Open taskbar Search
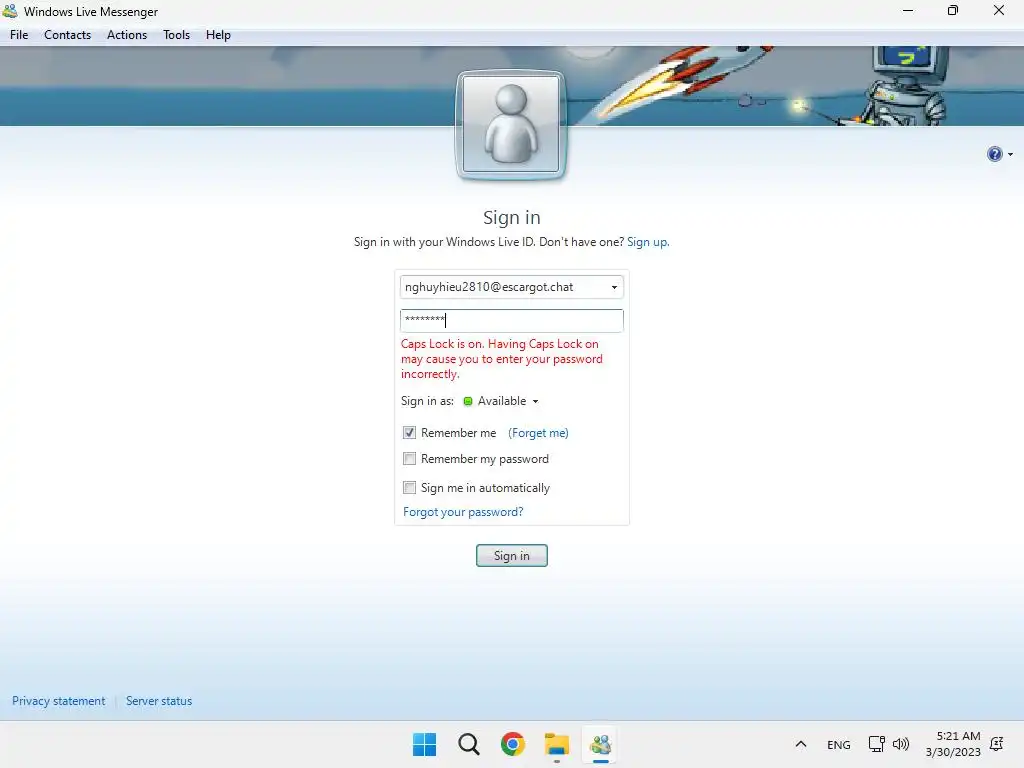 click(468, 744)
